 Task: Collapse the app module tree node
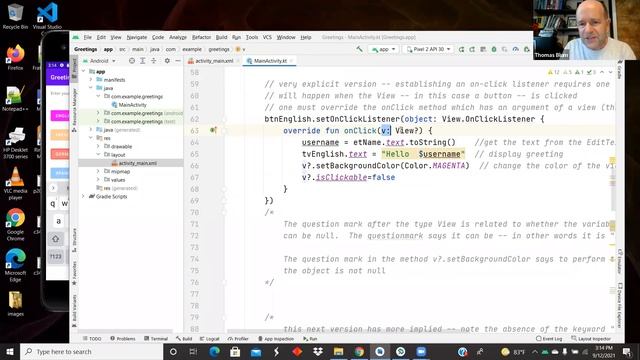coord(84,71)
